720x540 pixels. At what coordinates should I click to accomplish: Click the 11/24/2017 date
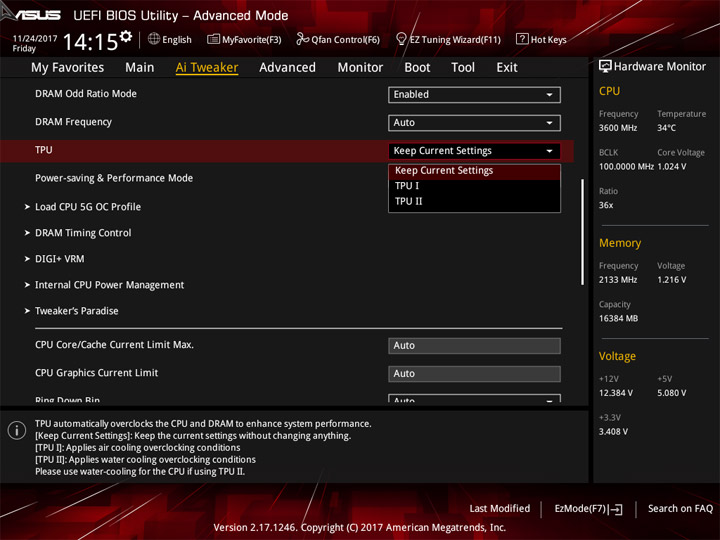[x=35, y=39]
